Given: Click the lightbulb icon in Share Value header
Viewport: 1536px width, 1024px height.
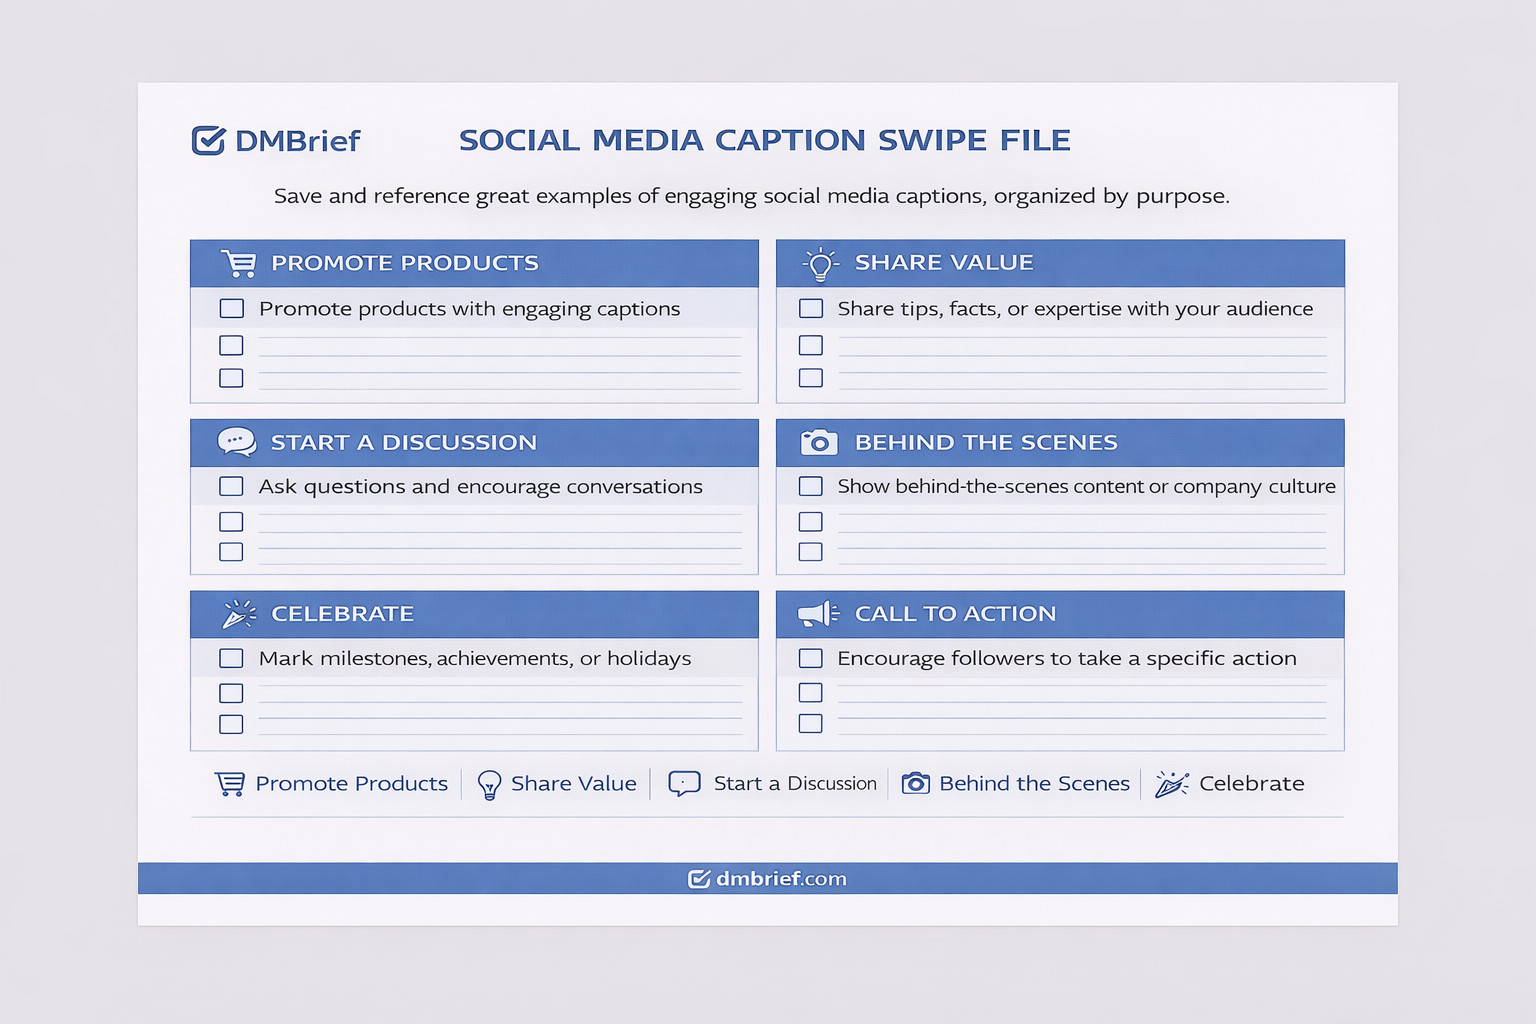Looking at the screenshot, I should coord(820,263).
